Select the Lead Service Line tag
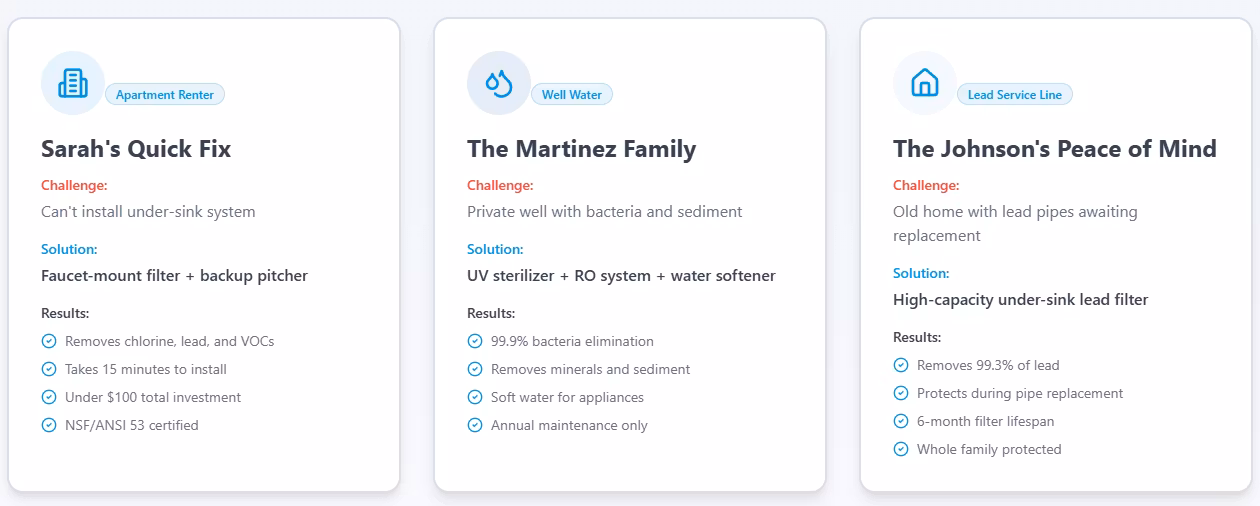The width and height of the screenshot is (1260, 506). tap(1014, 95)
